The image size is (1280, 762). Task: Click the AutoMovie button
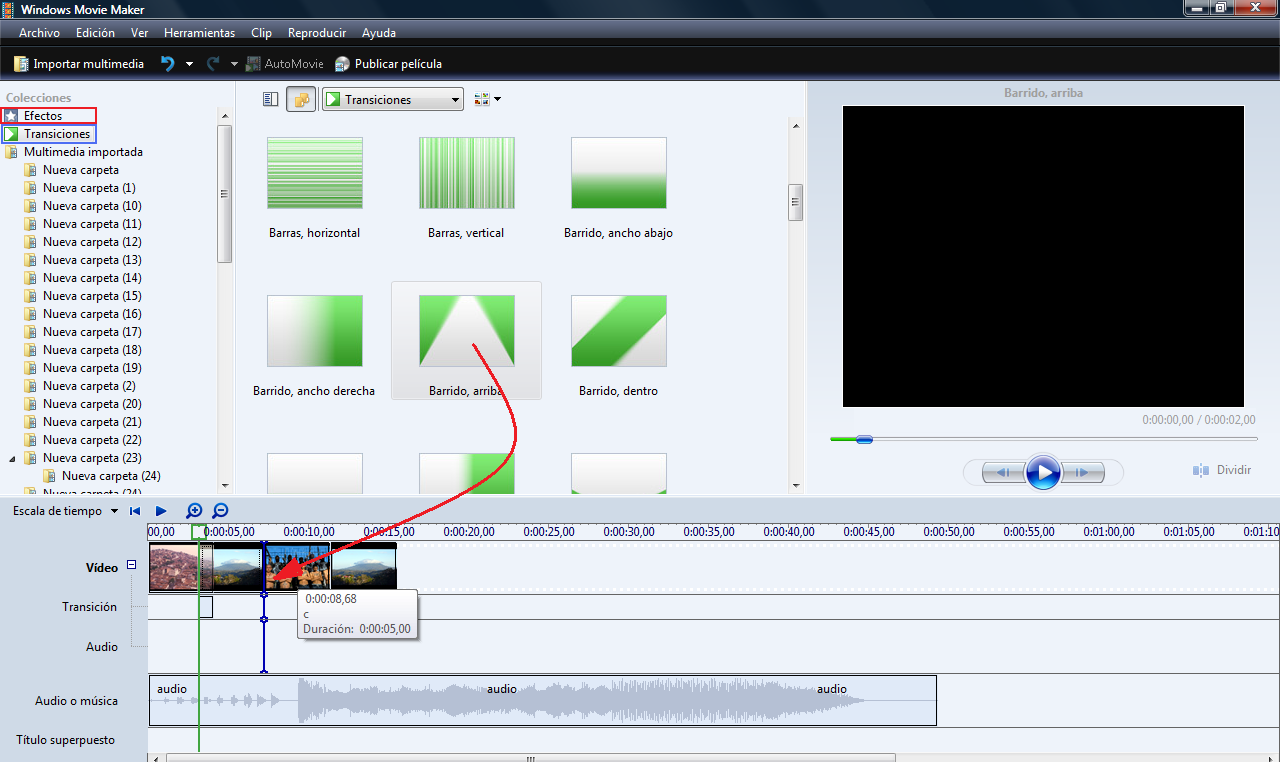click(284, 64)
